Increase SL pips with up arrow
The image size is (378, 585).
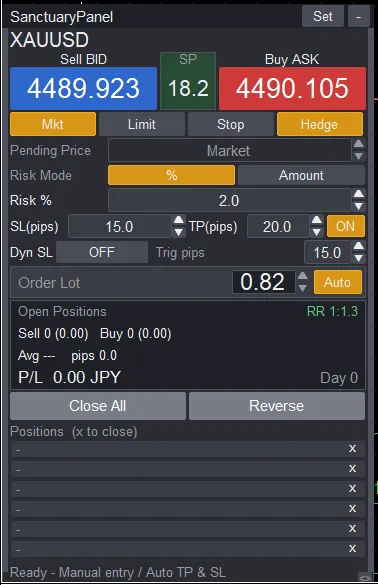tap(179, 220)
